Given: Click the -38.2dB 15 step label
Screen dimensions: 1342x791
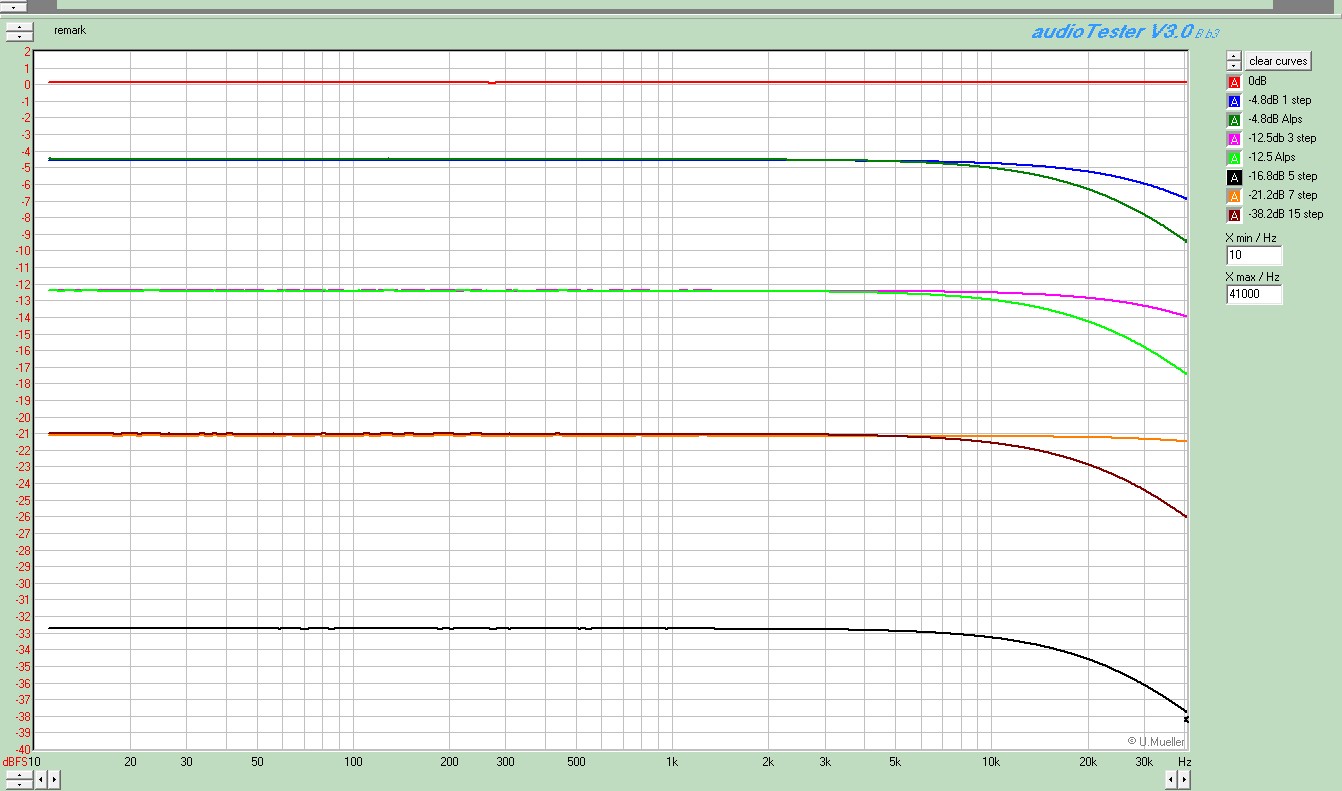Looking at the screenshot, I should pos(1286,214).
